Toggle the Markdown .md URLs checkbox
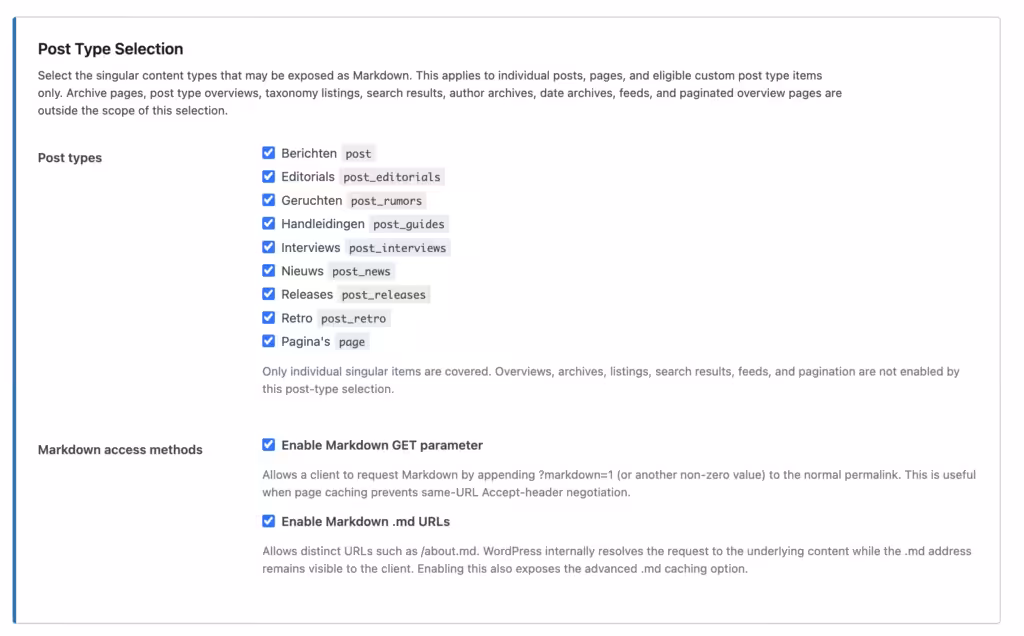 click(x=268, y=521)
